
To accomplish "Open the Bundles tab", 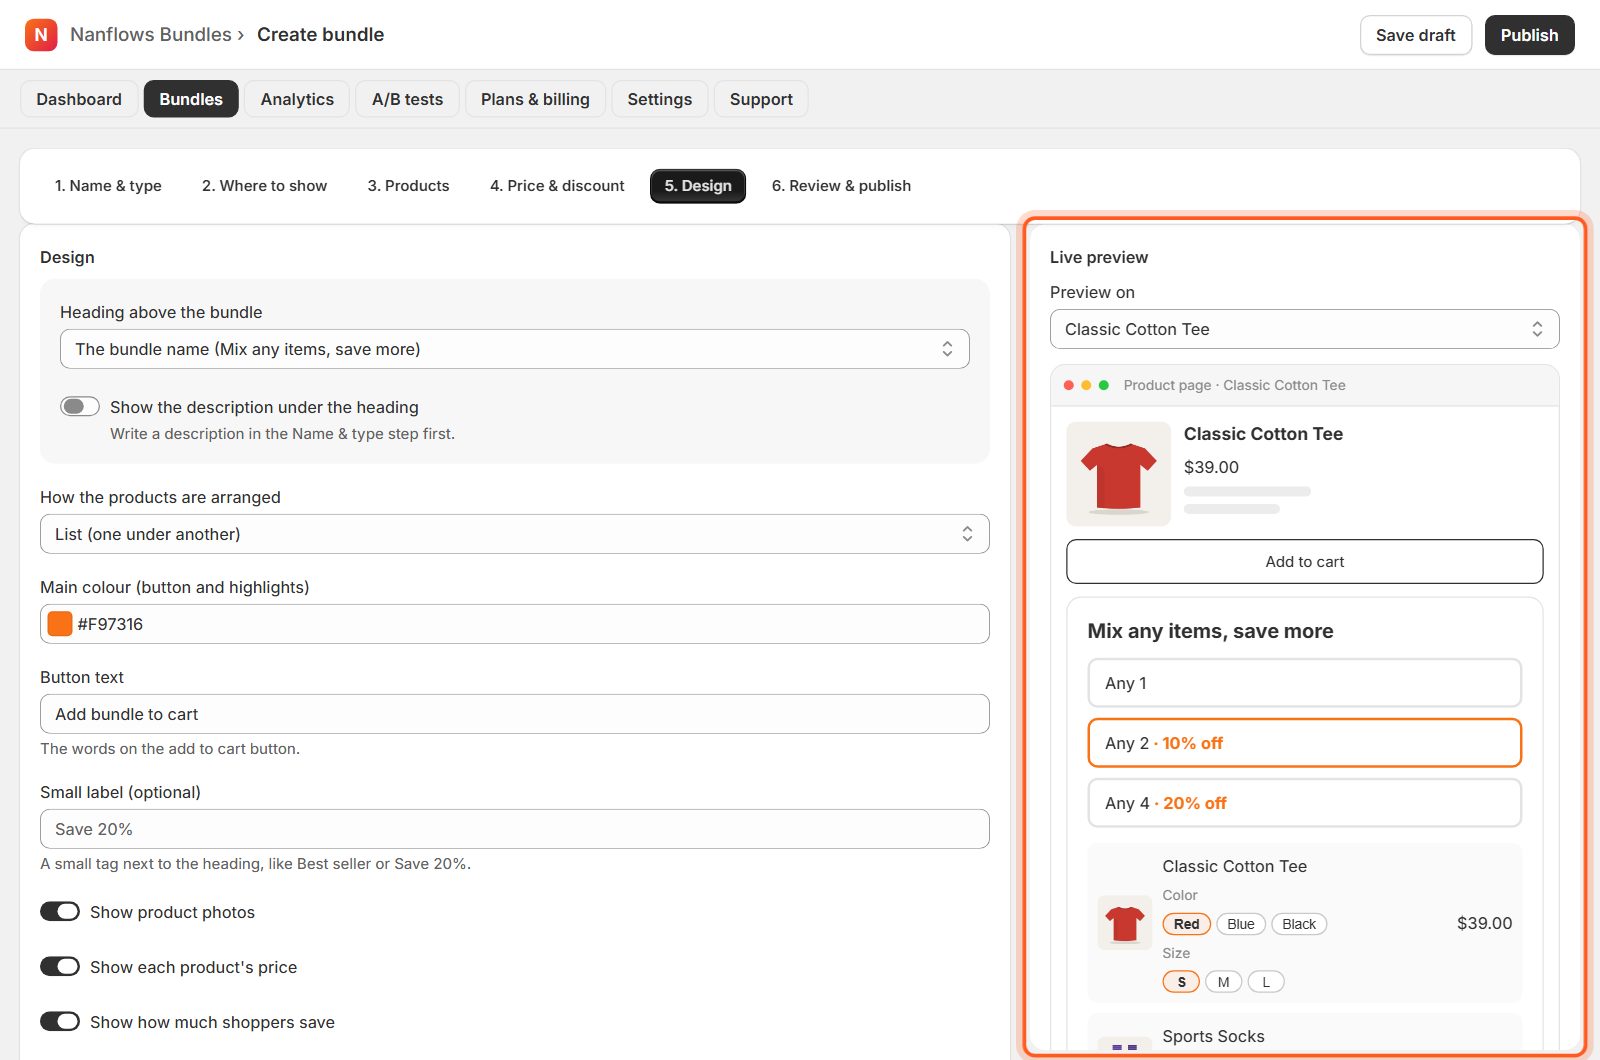I will pos(191,99).
